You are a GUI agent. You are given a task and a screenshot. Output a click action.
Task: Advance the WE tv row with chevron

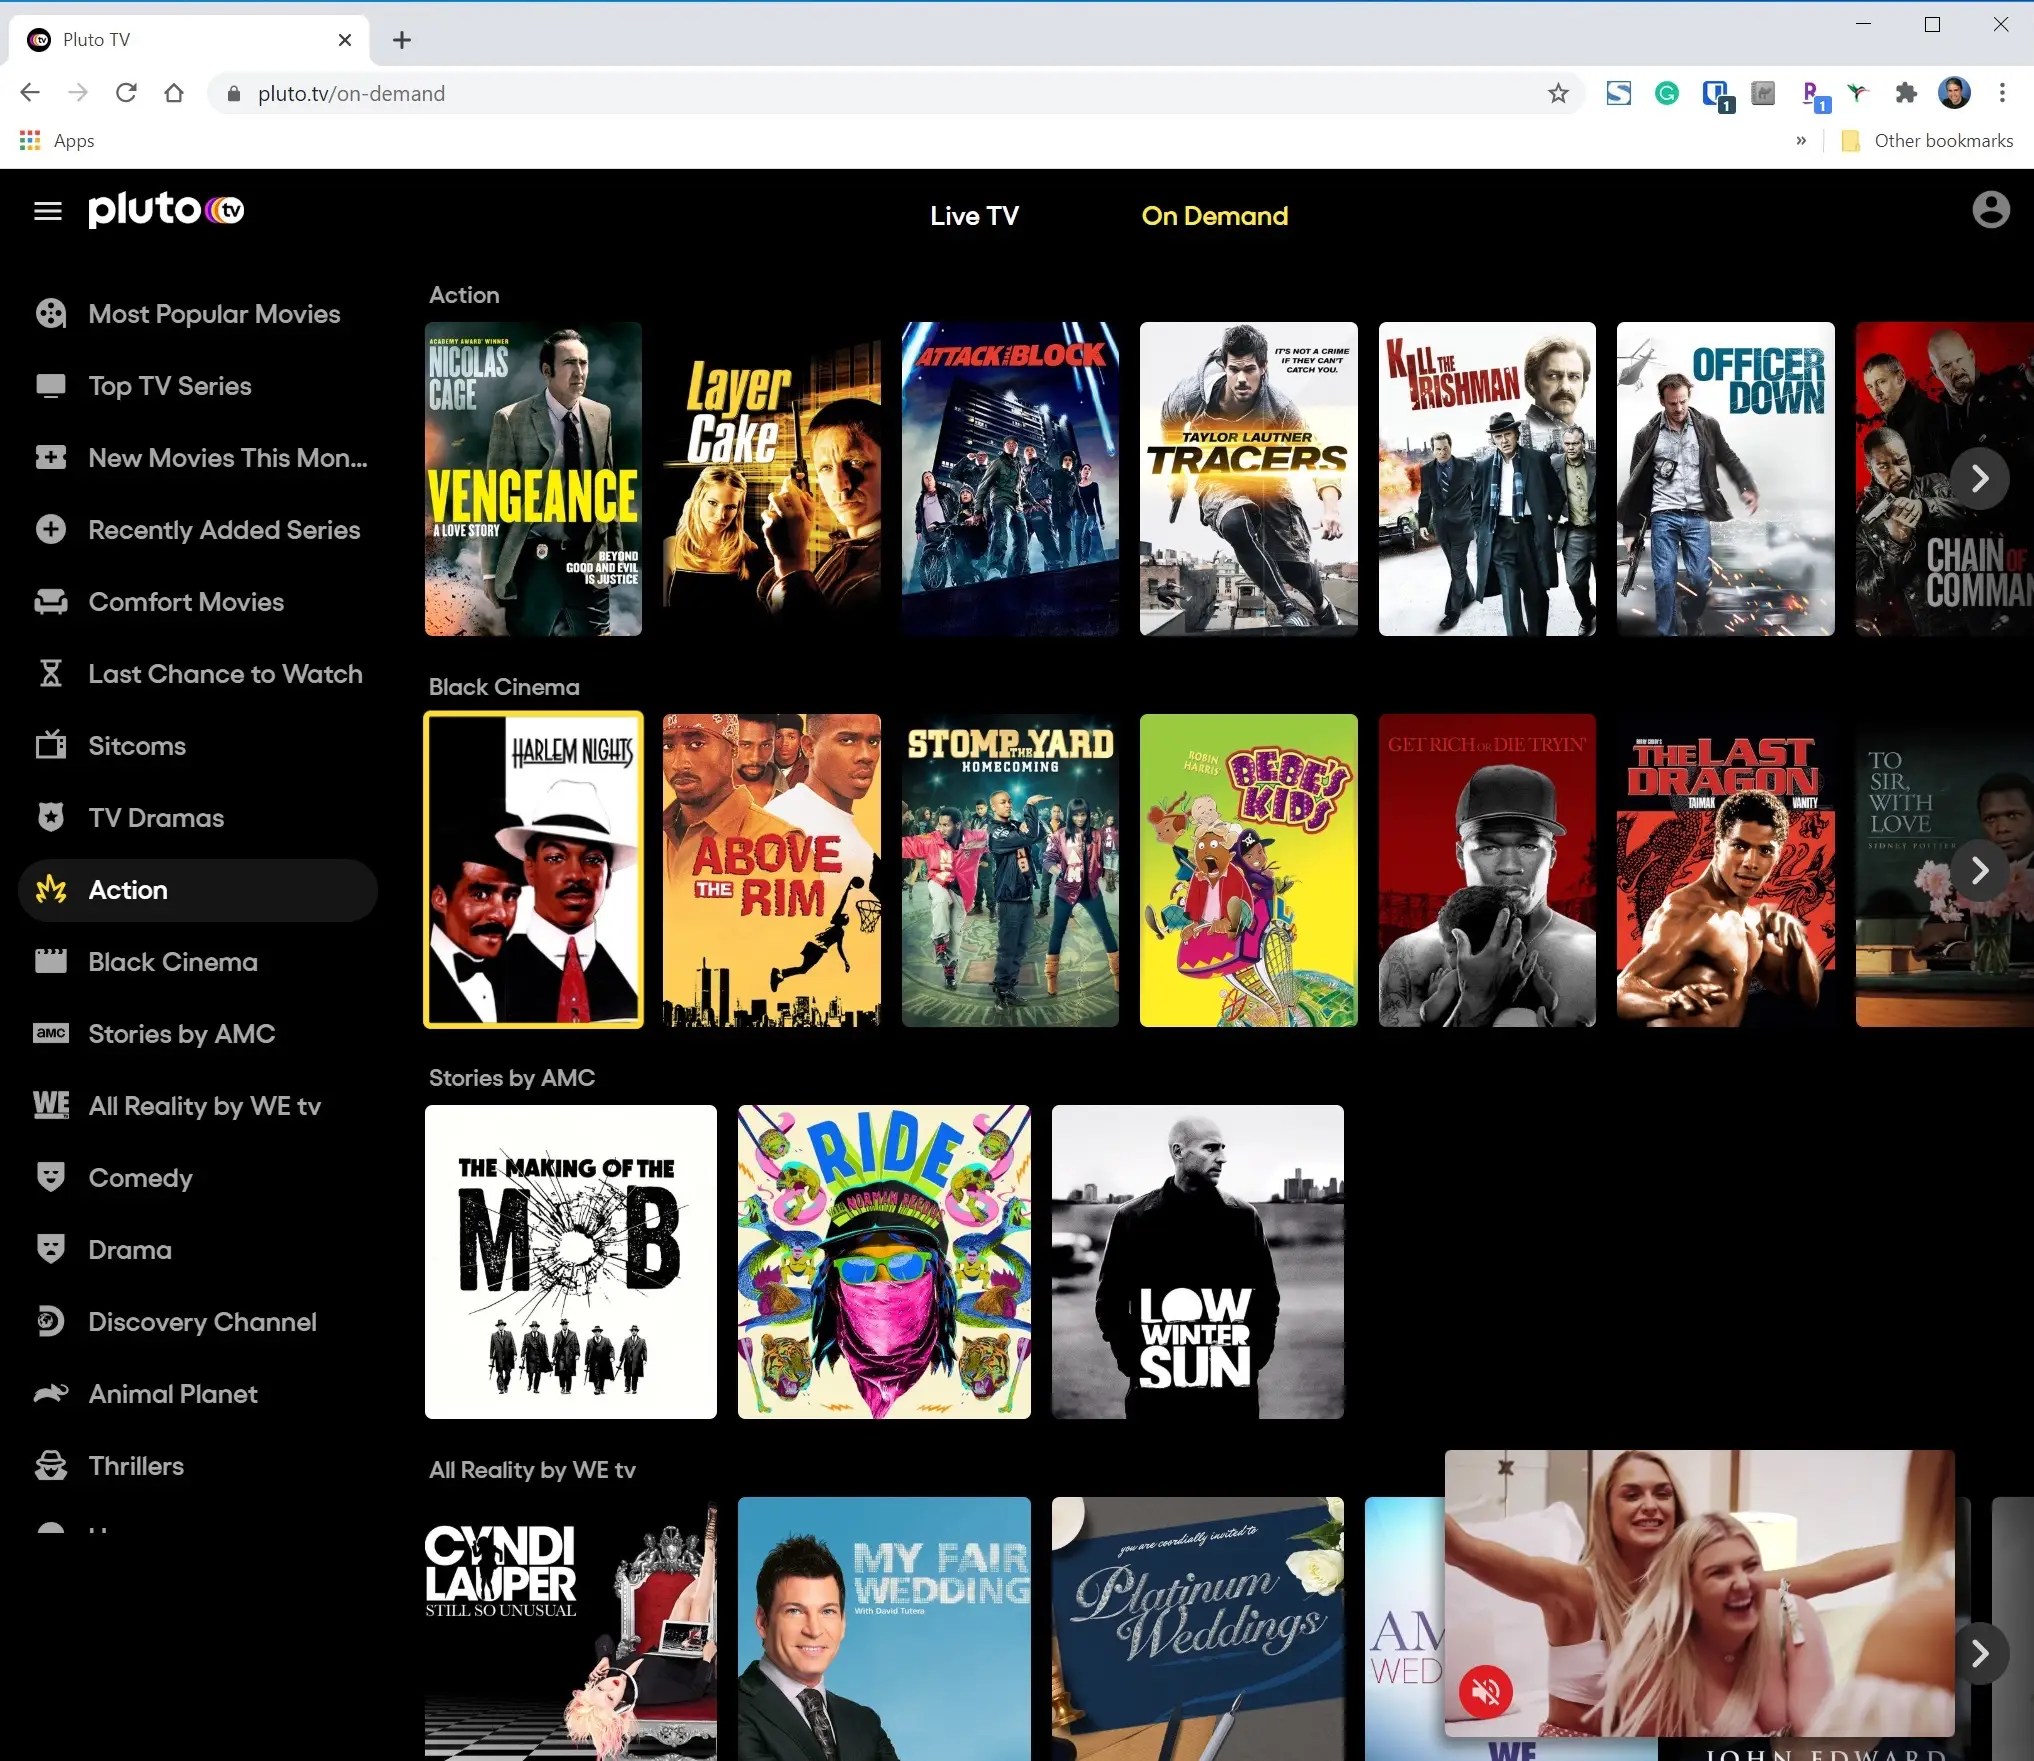[x=1979, y=1654]
